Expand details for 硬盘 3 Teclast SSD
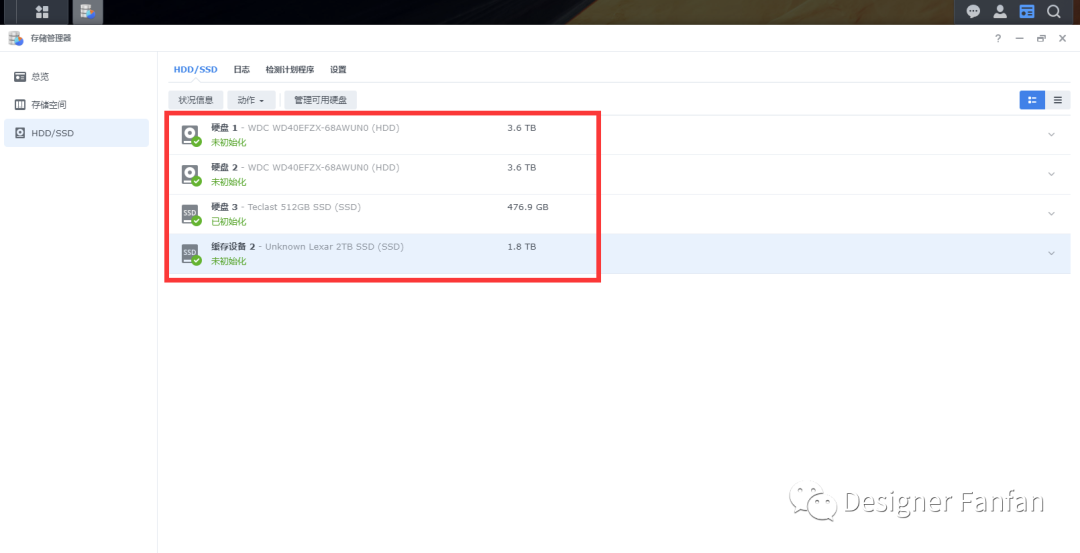This screenshot has width=1080, height=553. pyautogui.click(x=1051, y=213)
